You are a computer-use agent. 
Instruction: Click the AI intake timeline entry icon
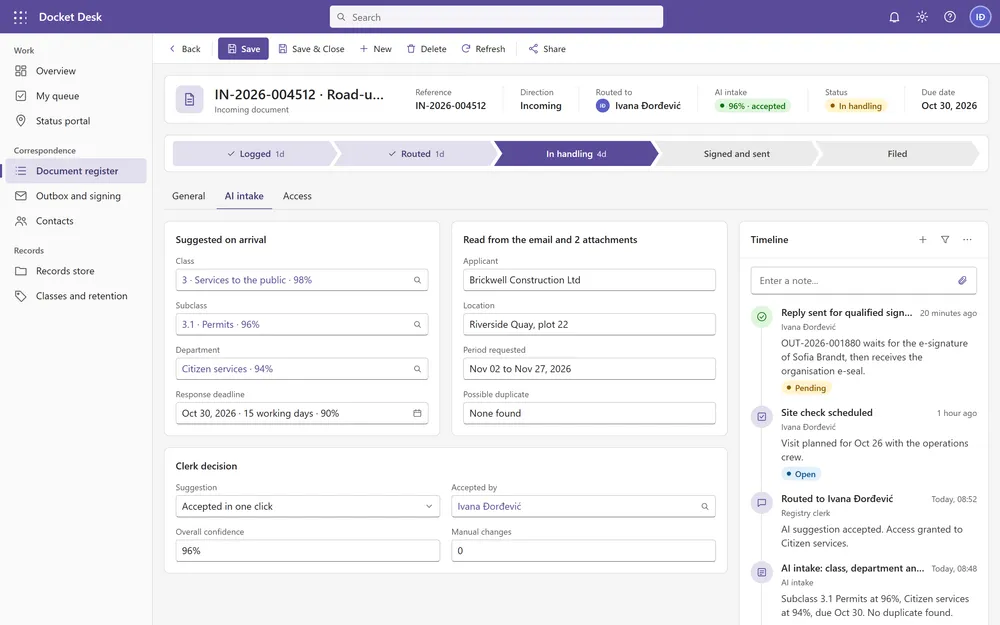click(761, 572)
